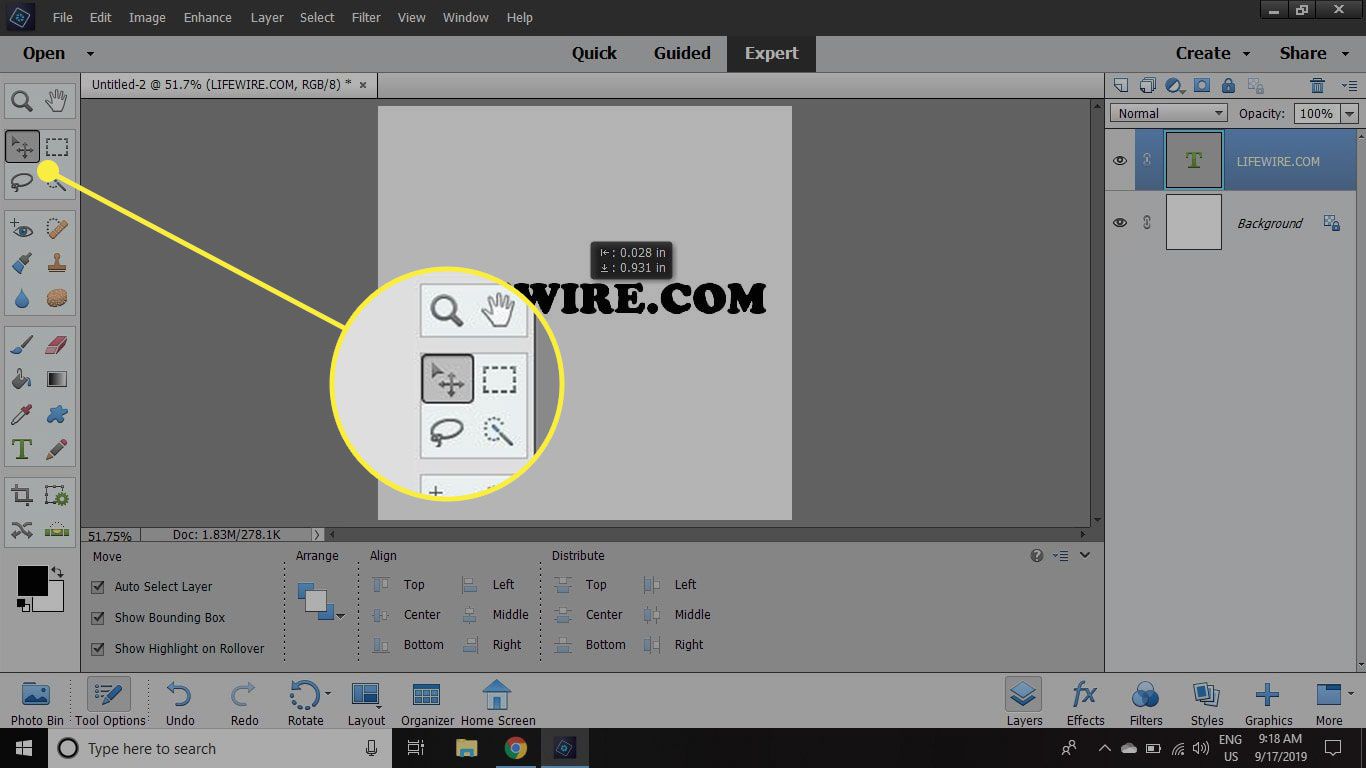Image resolution: width=1366 pixels, height=768 pixels.
Task: Go to Home Screen
Action: [497, 703]
